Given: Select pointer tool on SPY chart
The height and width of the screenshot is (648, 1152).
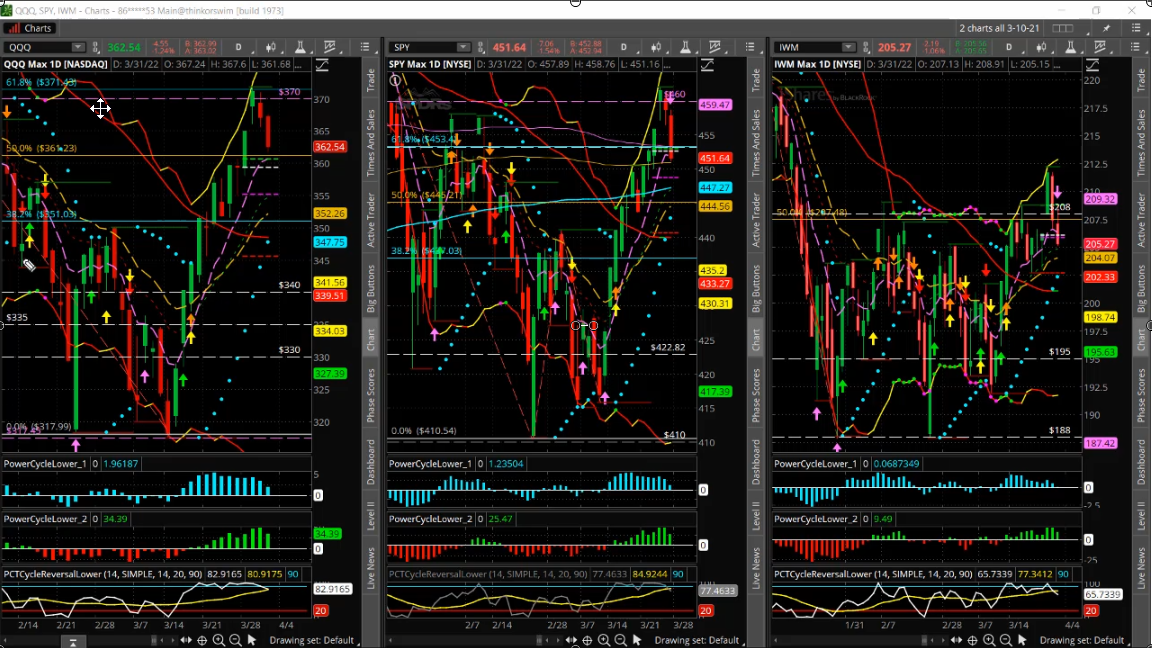Looking at the screenshot, I should [x=637, y=641].
